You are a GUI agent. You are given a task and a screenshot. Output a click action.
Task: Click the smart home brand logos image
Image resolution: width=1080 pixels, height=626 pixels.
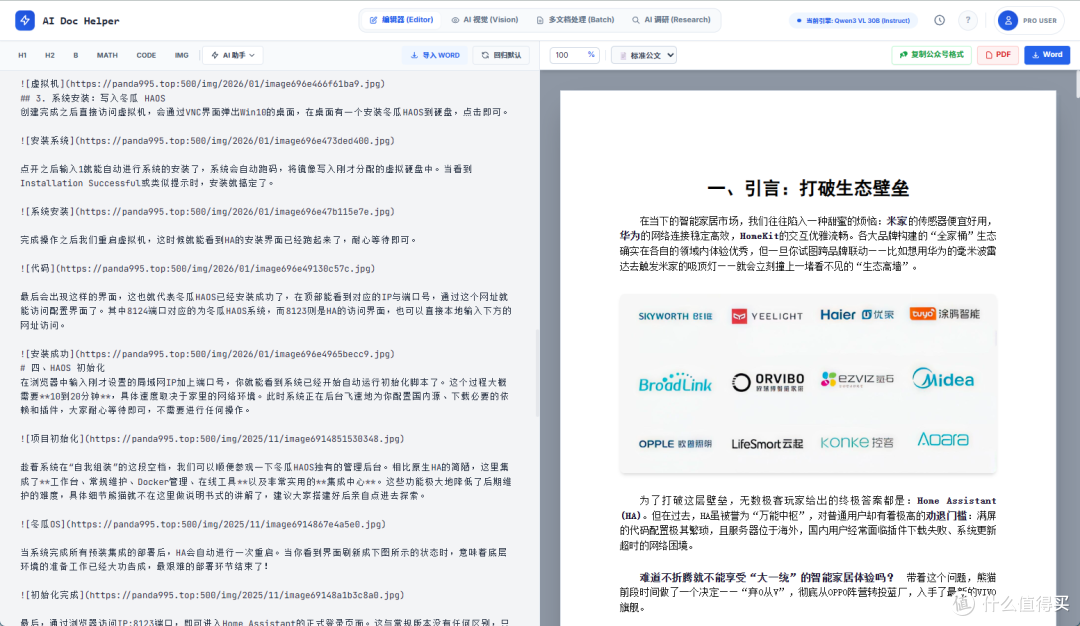coord(808,384)
